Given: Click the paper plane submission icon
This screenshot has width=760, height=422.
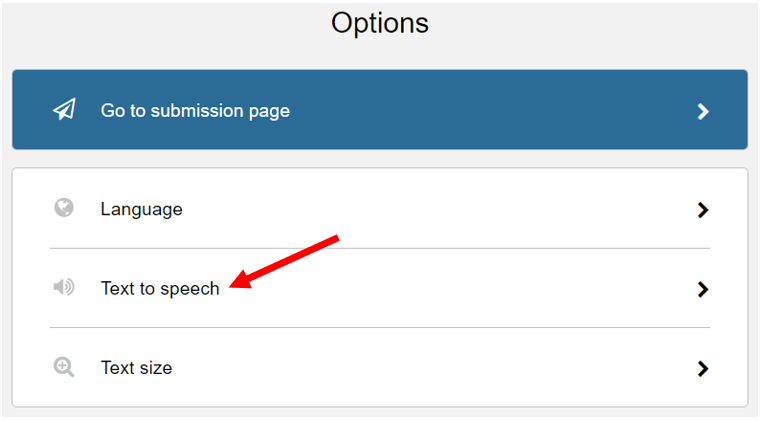Looking at the screenshot, I should [64, 109].
